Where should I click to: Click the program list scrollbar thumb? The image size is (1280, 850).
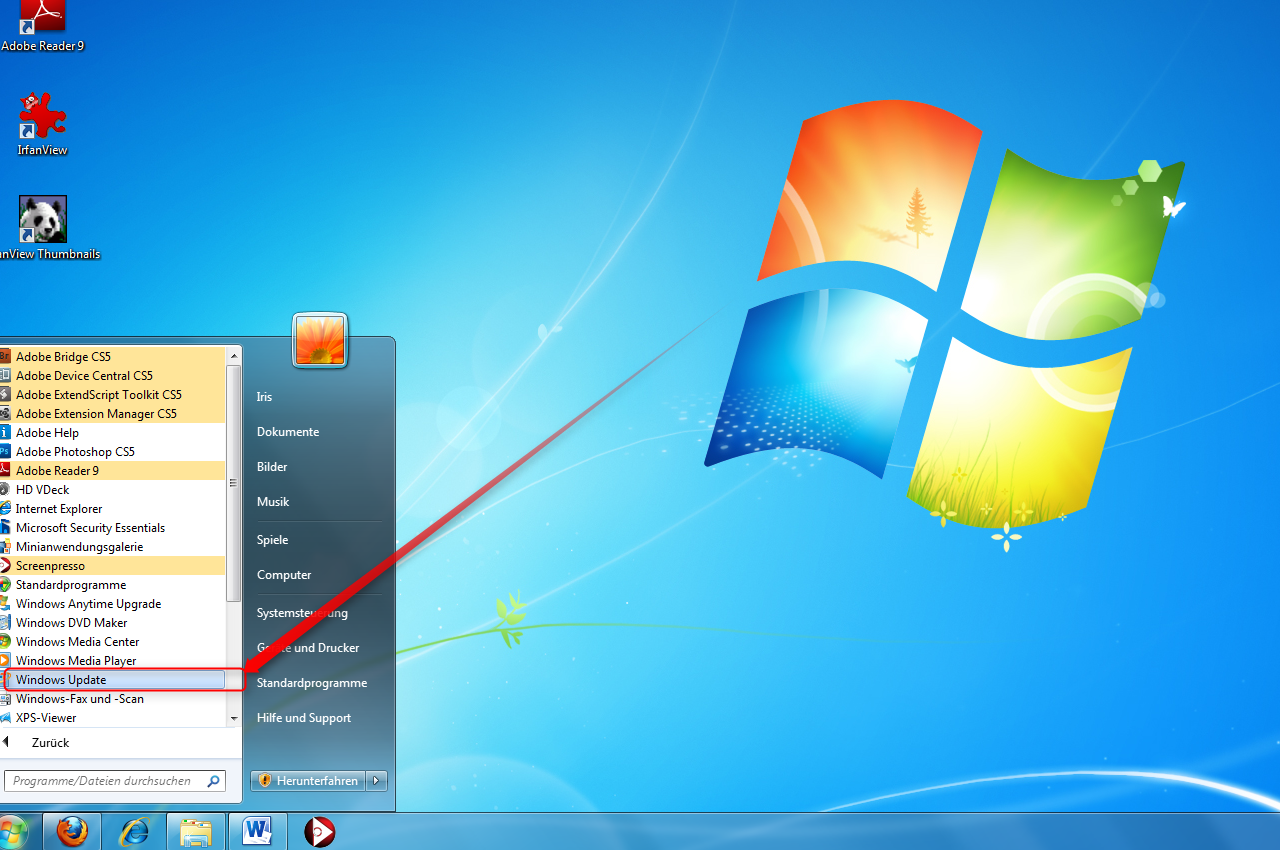234,483
